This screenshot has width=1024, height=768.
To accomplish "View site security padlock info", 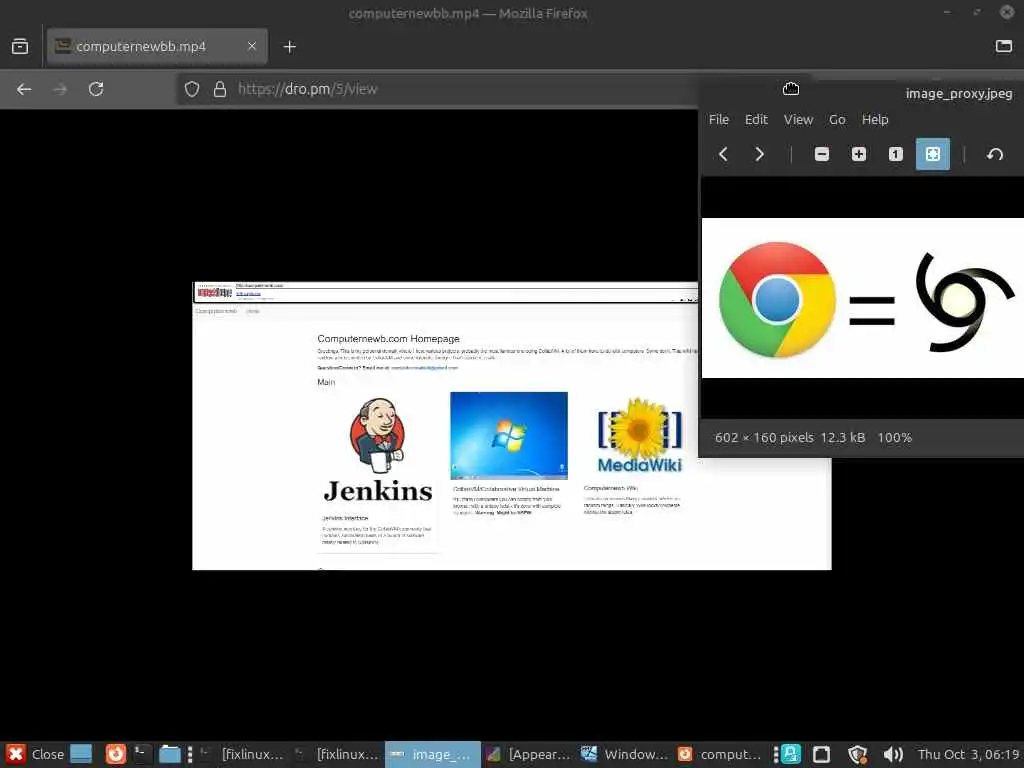I will pyautogui.click(x=220, y=89).
